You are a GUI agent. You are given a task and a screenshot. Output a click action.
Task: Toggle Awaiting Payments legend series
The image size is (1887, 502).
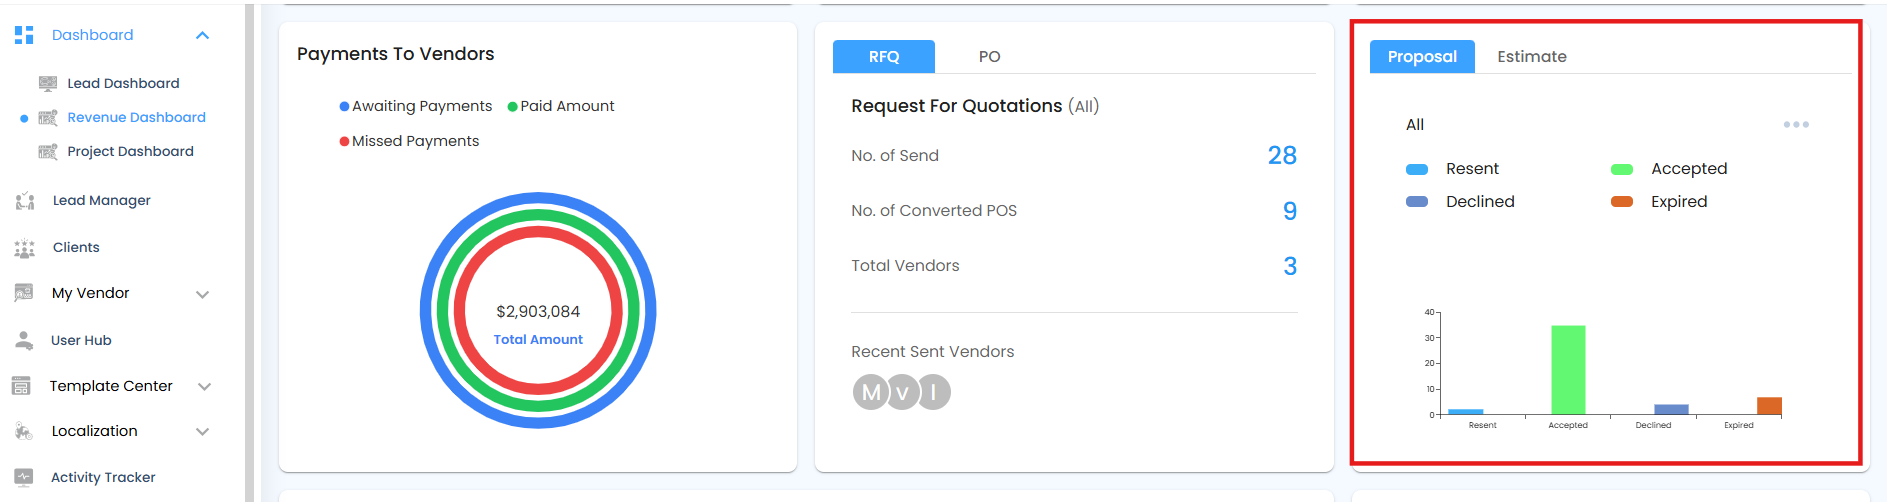(416, 106)
